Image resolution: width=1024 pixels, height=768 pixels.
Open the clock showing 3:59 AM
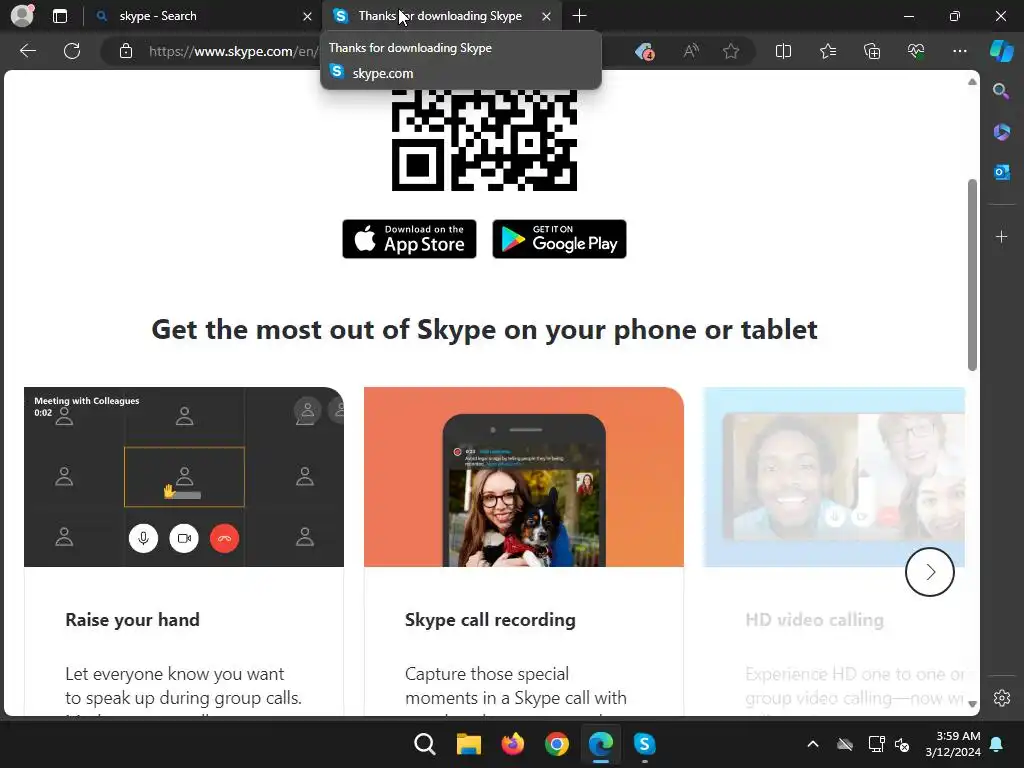953,744
